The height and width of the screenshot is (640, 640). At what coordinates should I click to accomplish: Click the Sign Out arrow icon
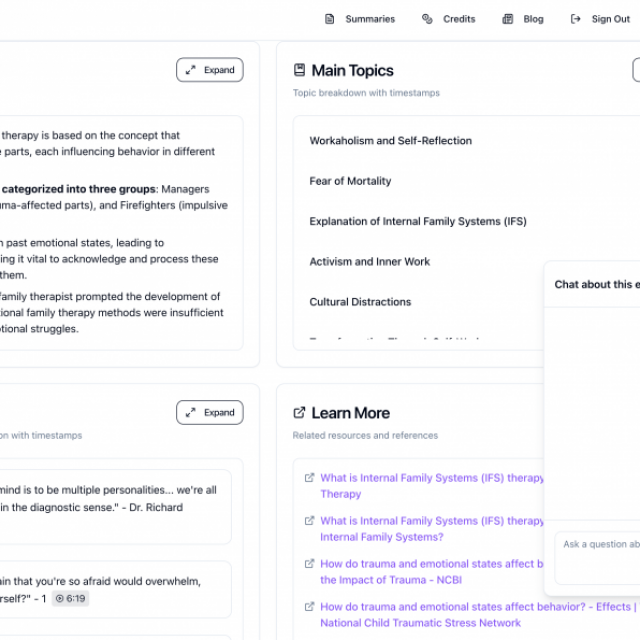[576, 19]
